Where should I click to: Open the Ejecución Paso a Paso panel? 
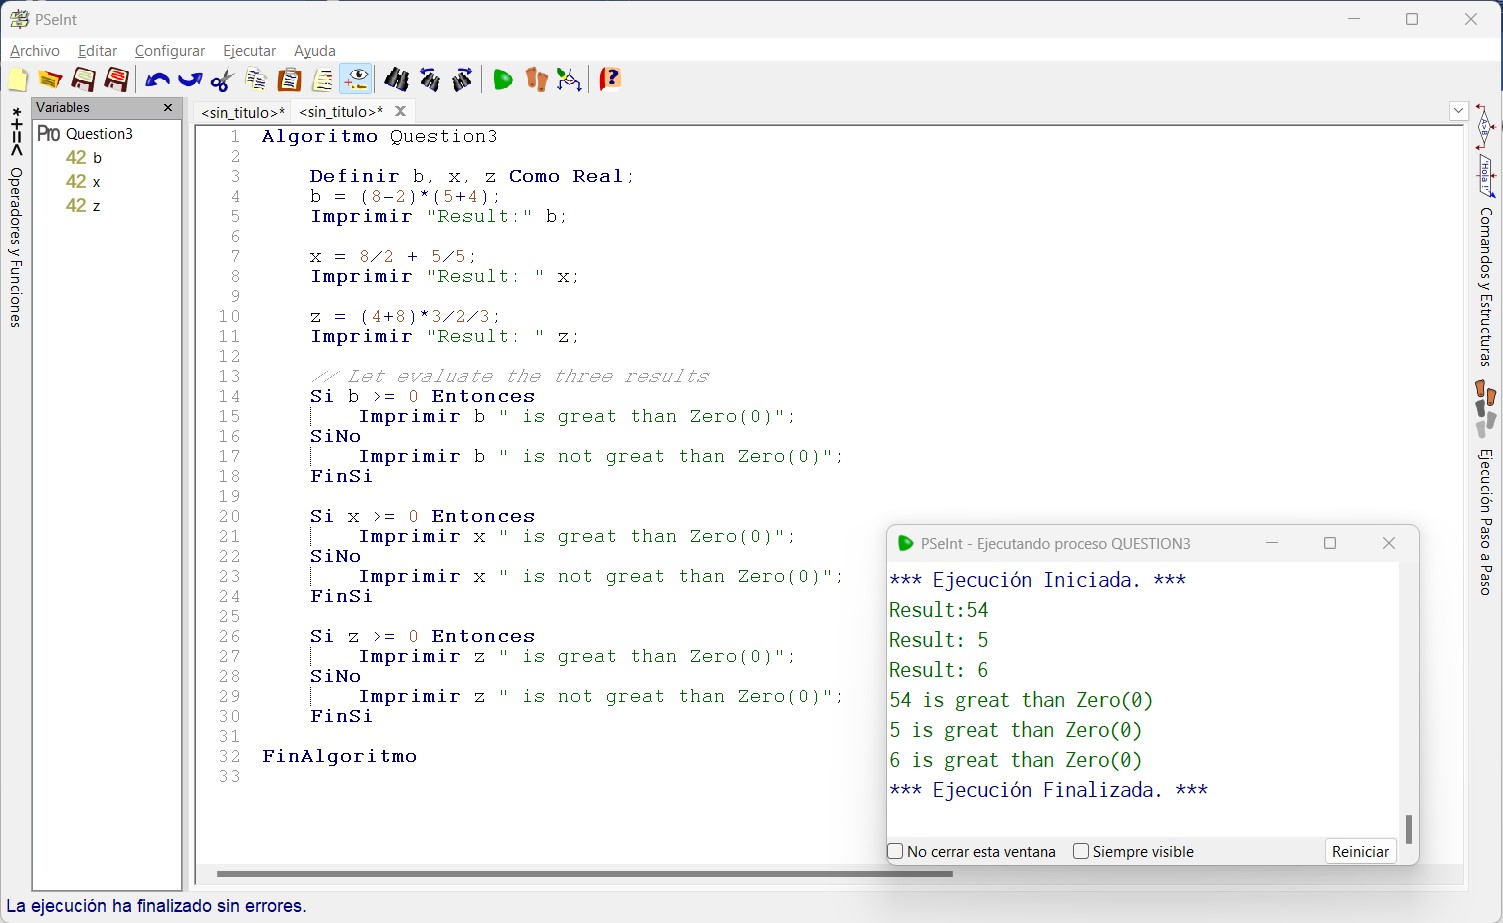point(1486,522)
